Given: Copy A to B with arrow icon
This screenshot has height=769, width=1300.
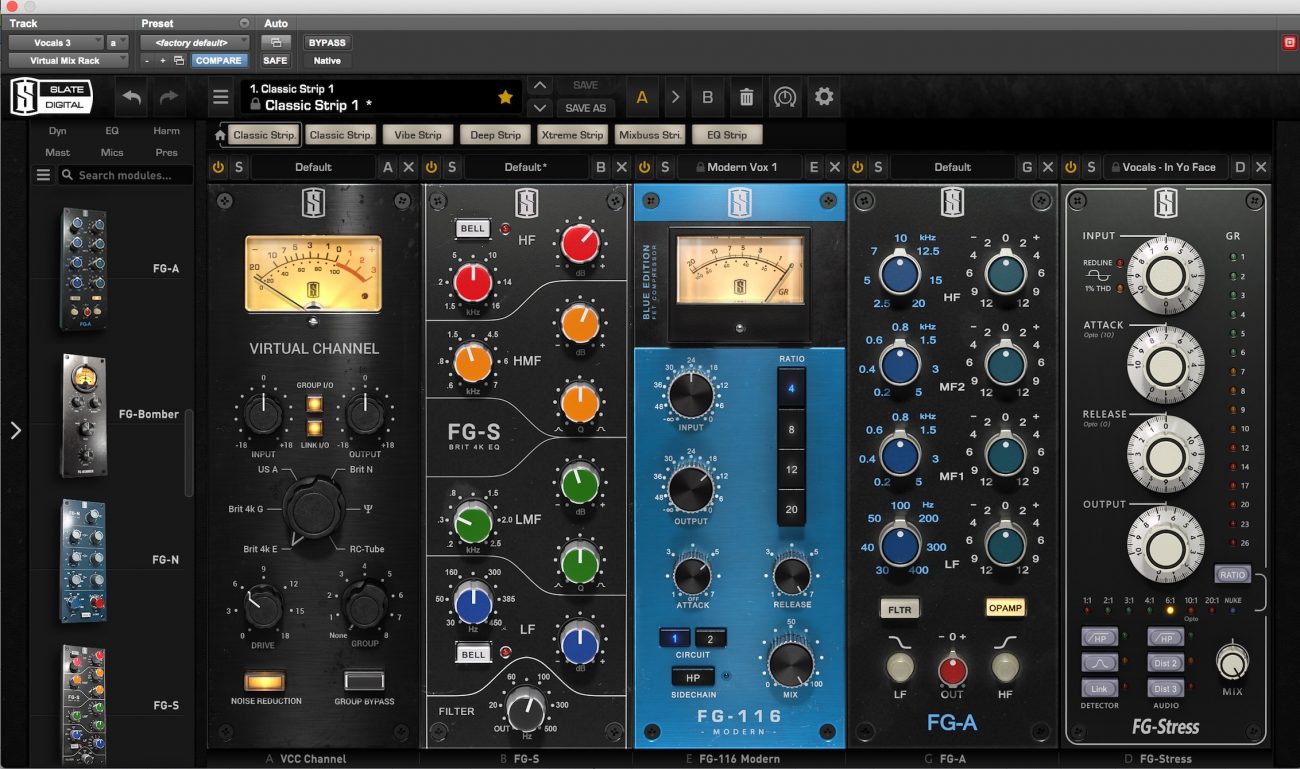Looking at the screenshot, I should [x=675, y=97].
